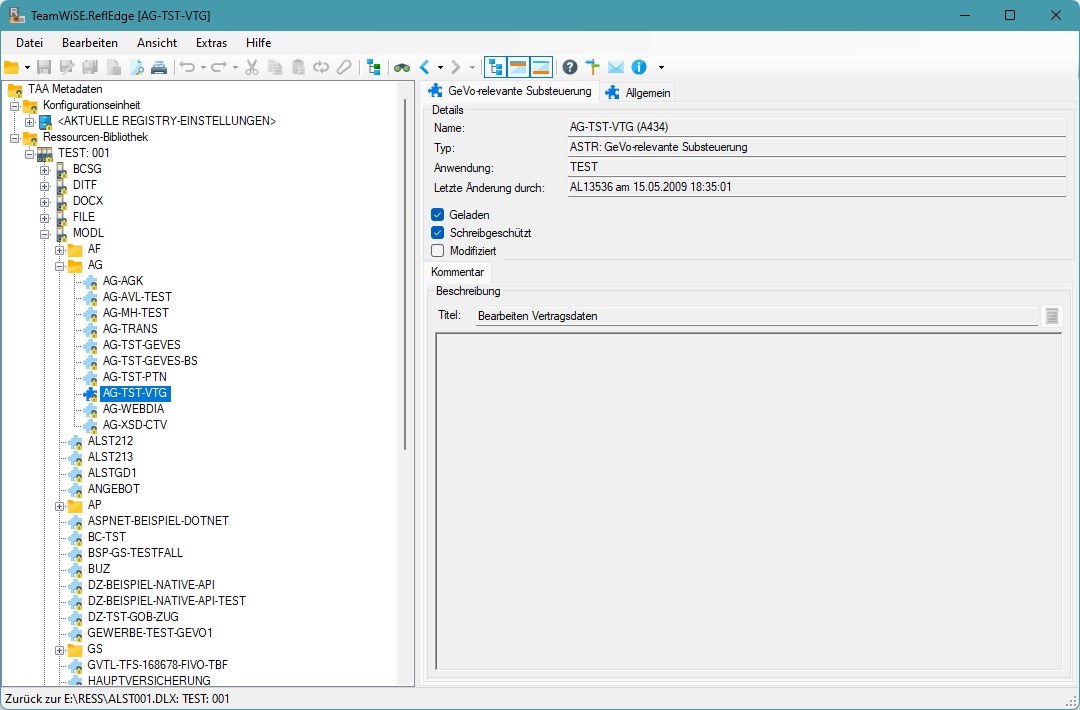This screenshot has height=710, width=1080.
Task: Uncheck the Geladen checkbox
Action: point(437,215)
